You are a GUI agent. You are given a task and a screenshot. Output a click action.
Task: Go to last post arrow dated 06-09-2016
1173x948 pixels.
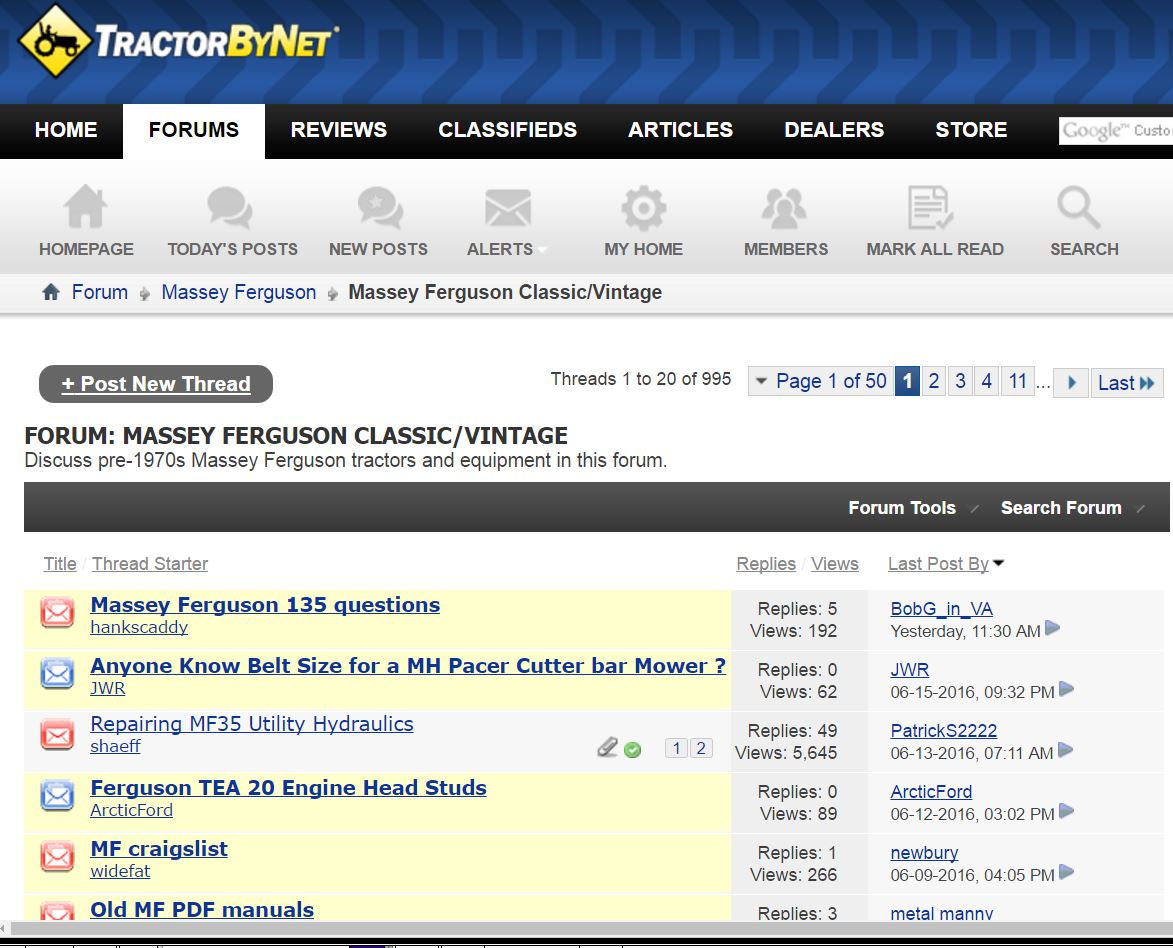point(1067,872)
